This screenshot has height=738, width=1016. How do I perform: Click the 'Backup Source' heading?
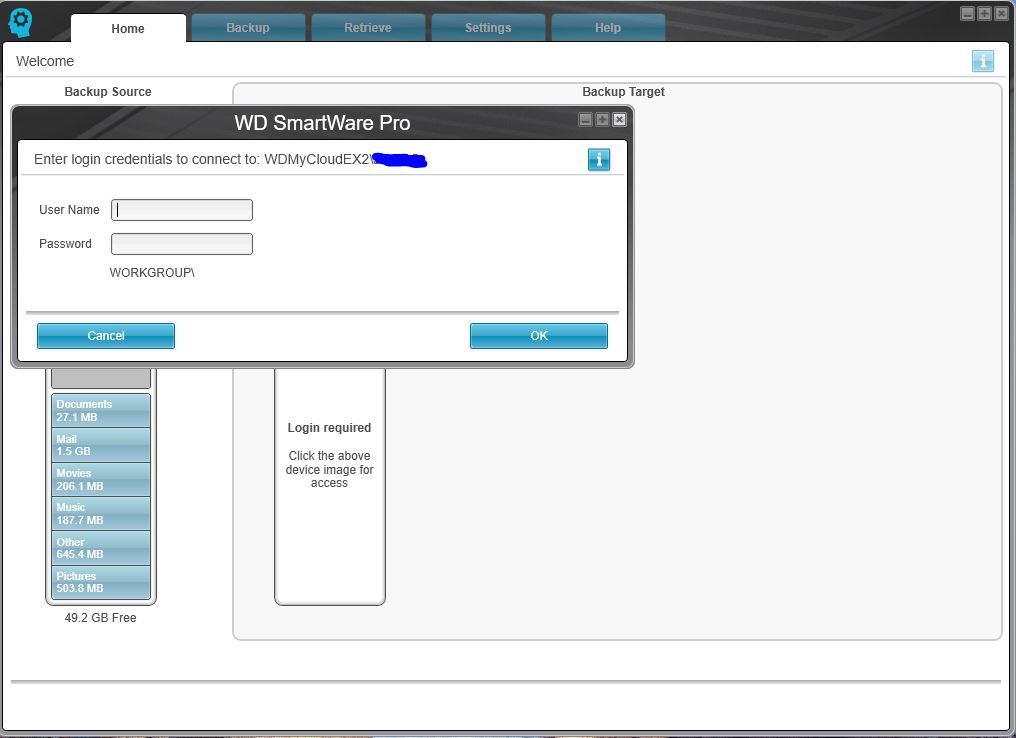(x=108, y=91)
